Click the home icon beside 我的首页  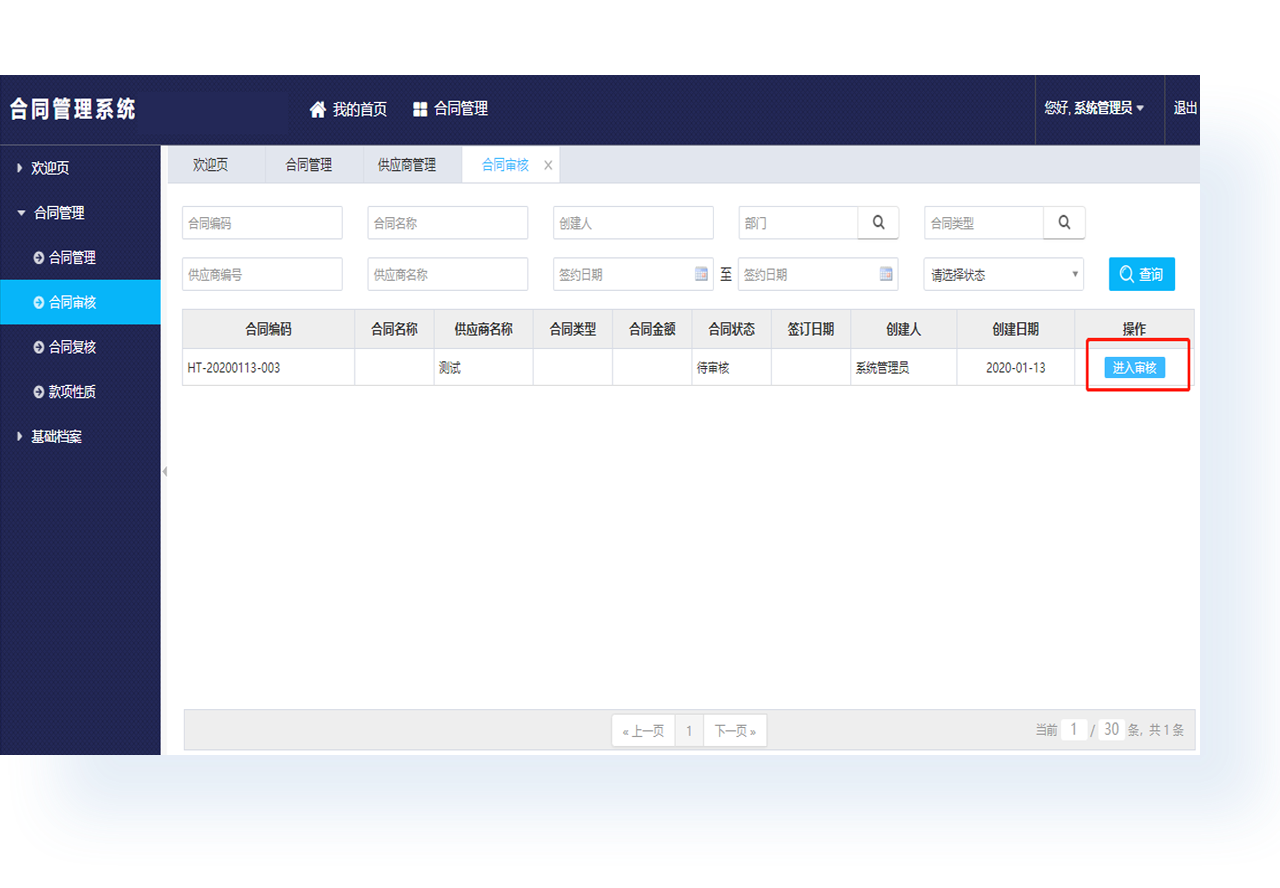(318, 109)
